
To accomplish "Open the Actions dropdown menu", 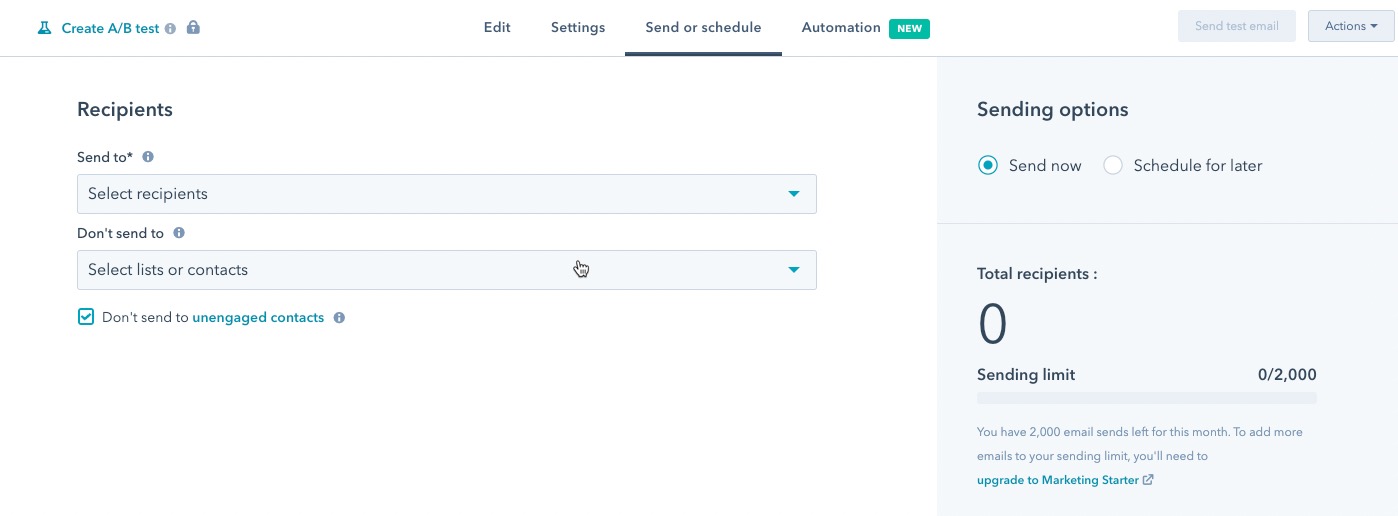I will (1351, 26).
